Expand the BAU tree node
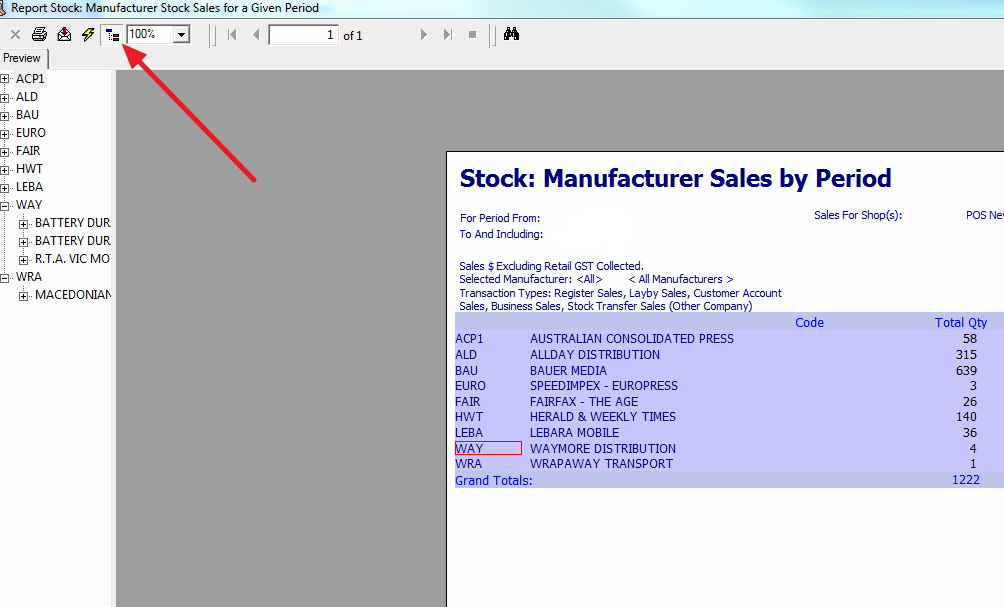 point(4,116)
